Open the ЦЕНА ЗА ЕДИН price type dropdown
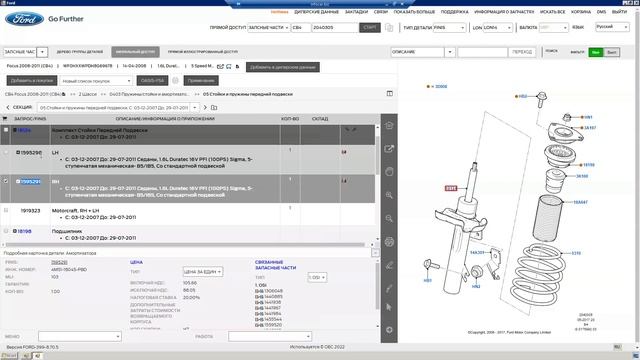 [203, 271]
